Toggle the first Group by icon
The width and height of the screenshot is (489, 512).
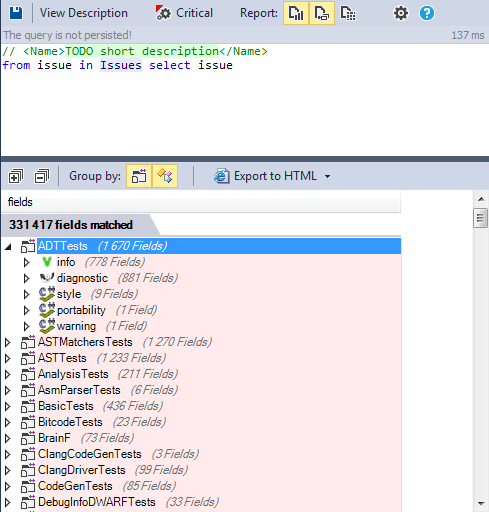(x=139, y=176)
